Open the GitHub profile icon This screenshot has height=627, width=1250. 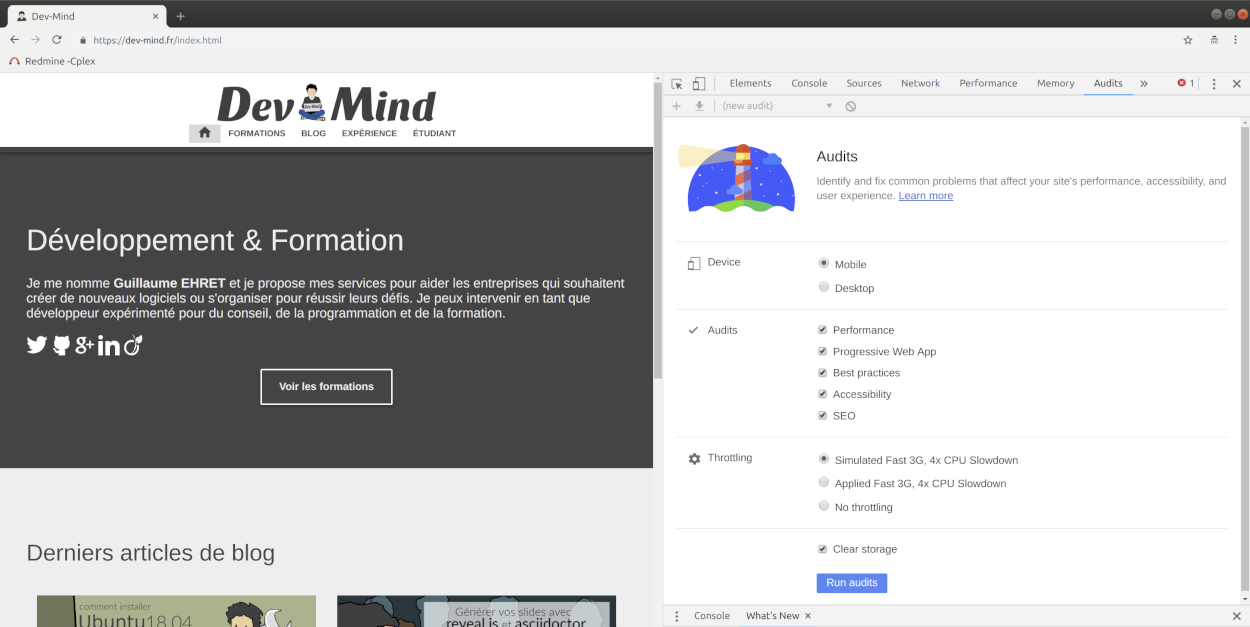[61, 345]
